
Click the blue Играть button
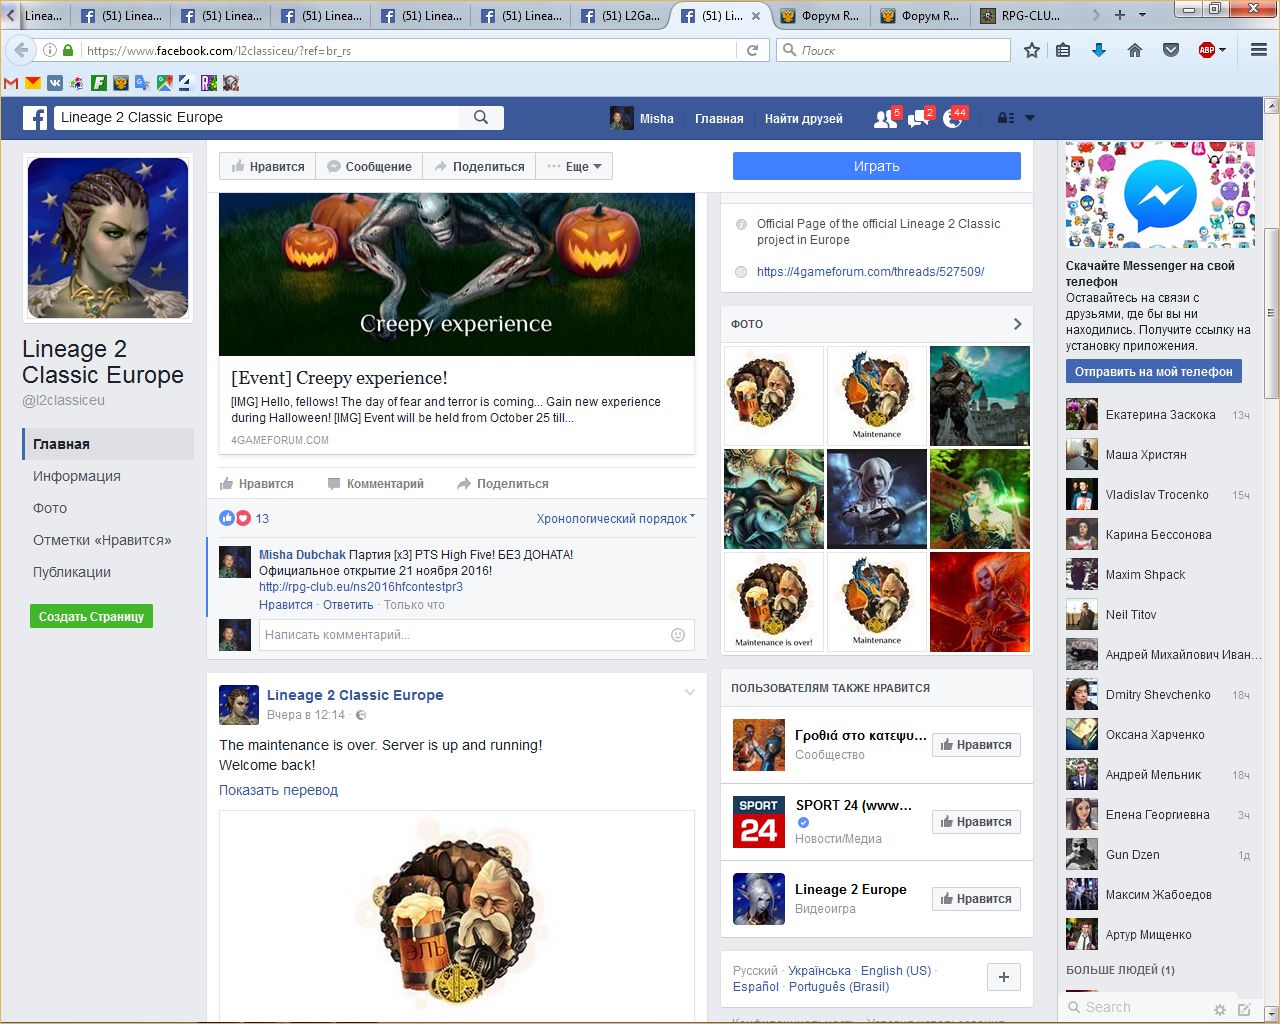tap(877, 166)
